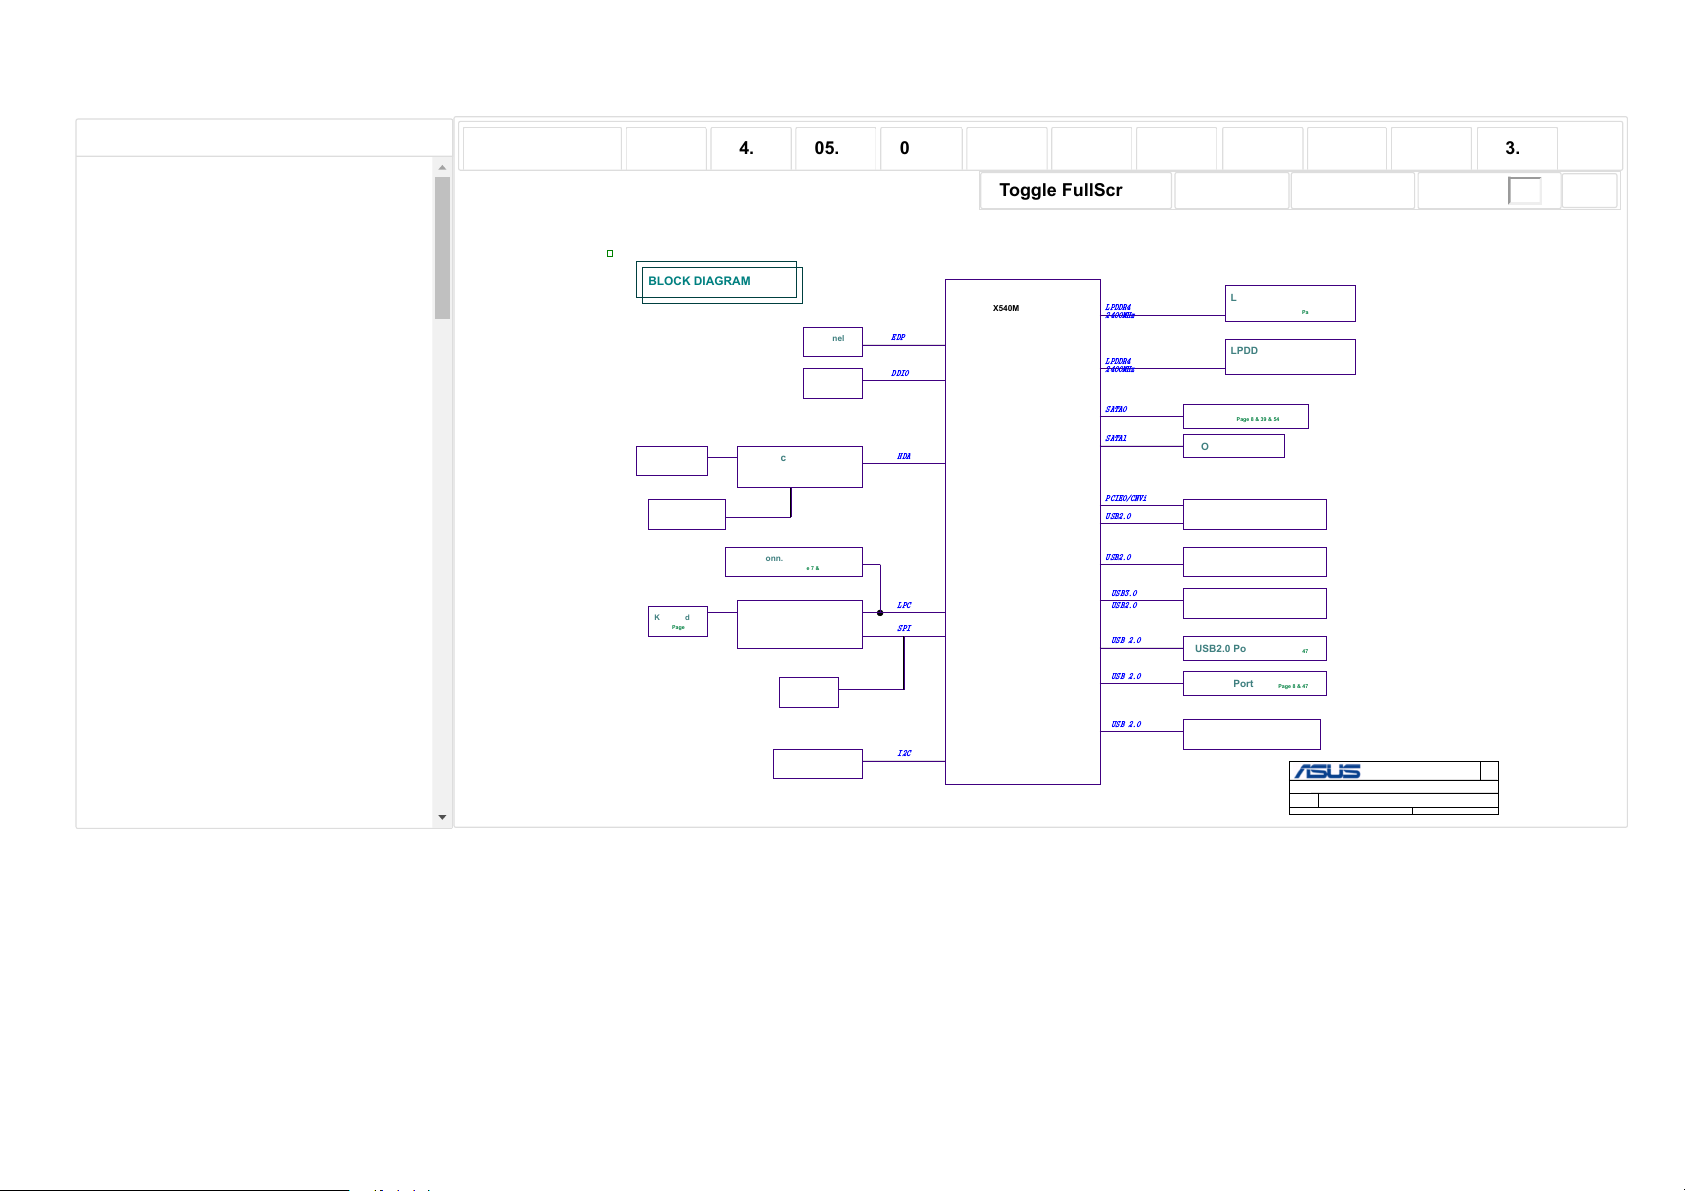Click the ASUS logo in title block
The width and height of the screenshot is (1685, 1191).
(x=1327, y=771)
